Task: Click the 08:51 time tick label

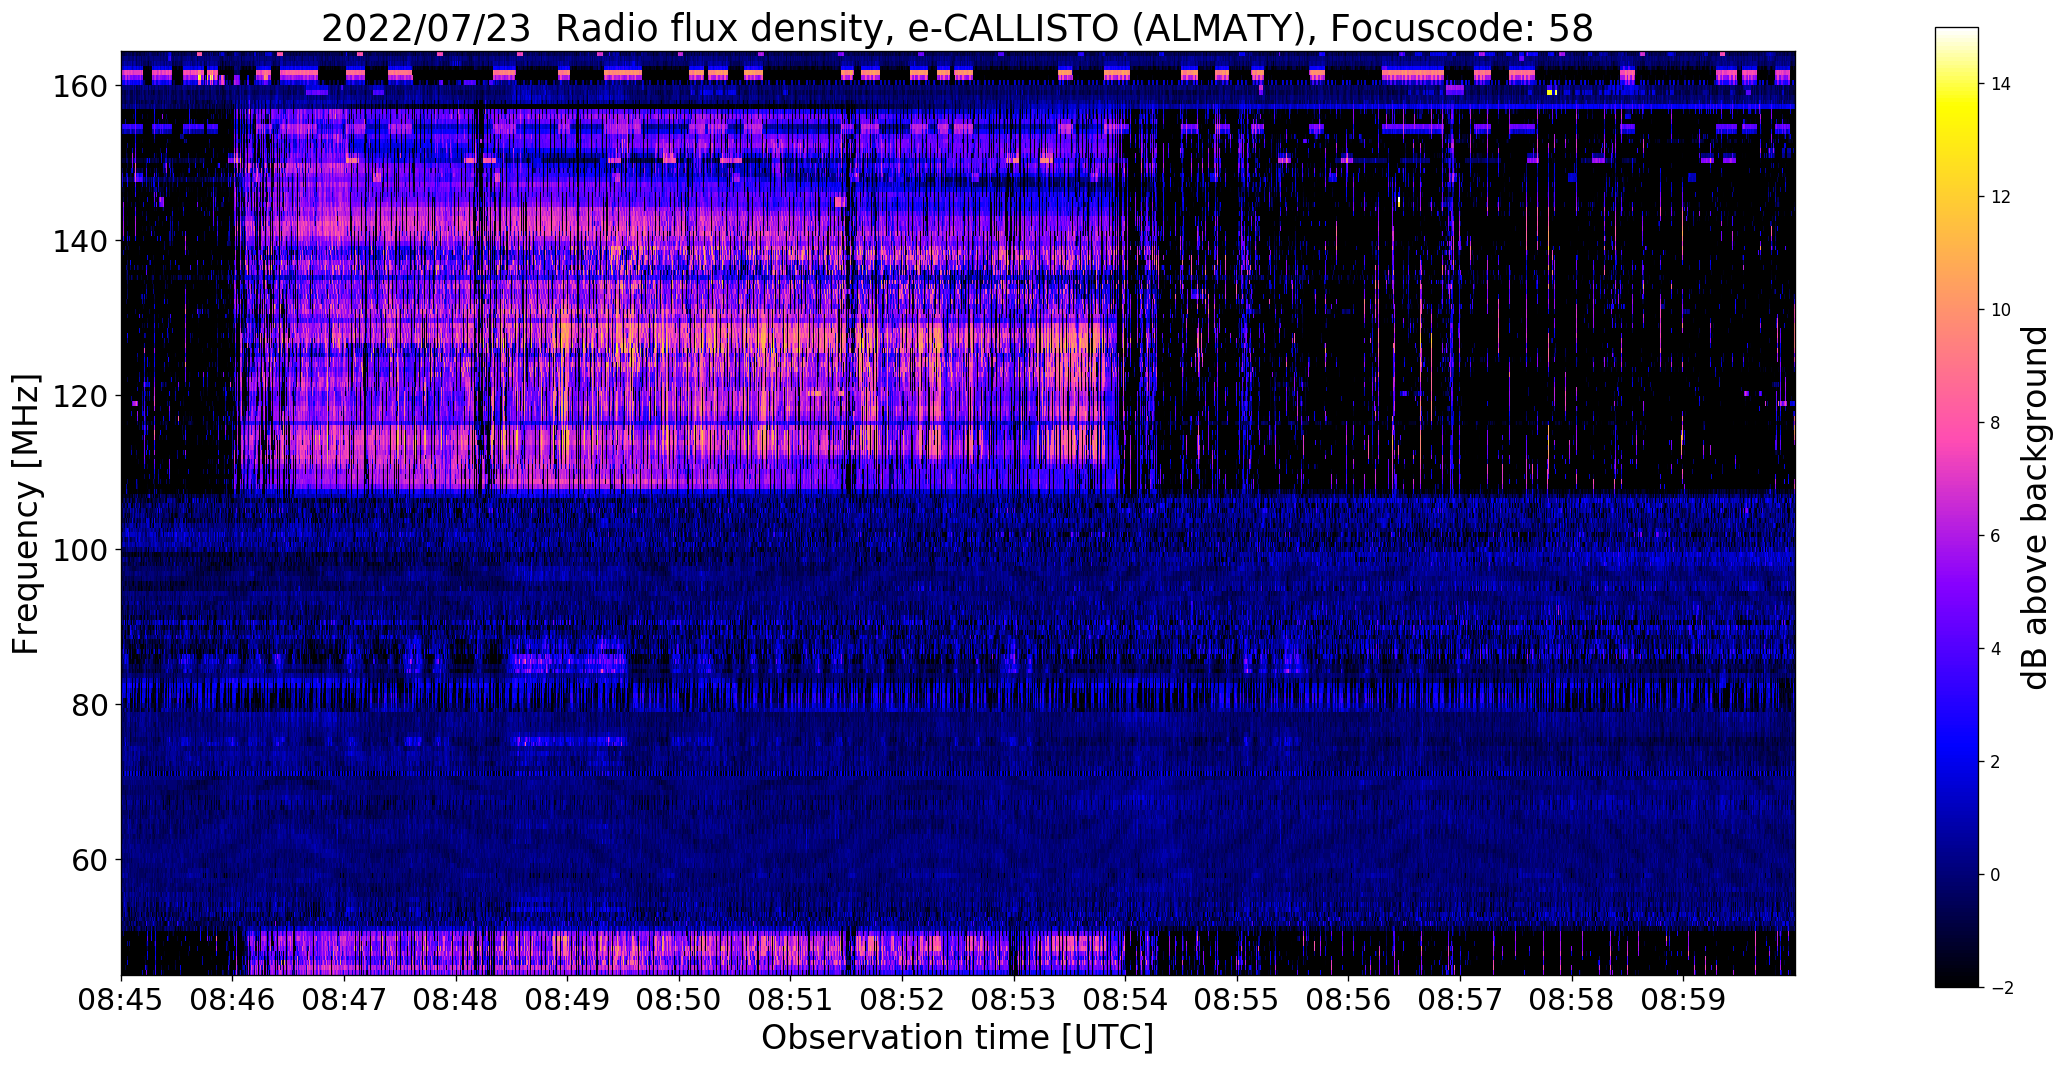Action: pos(791,999)
